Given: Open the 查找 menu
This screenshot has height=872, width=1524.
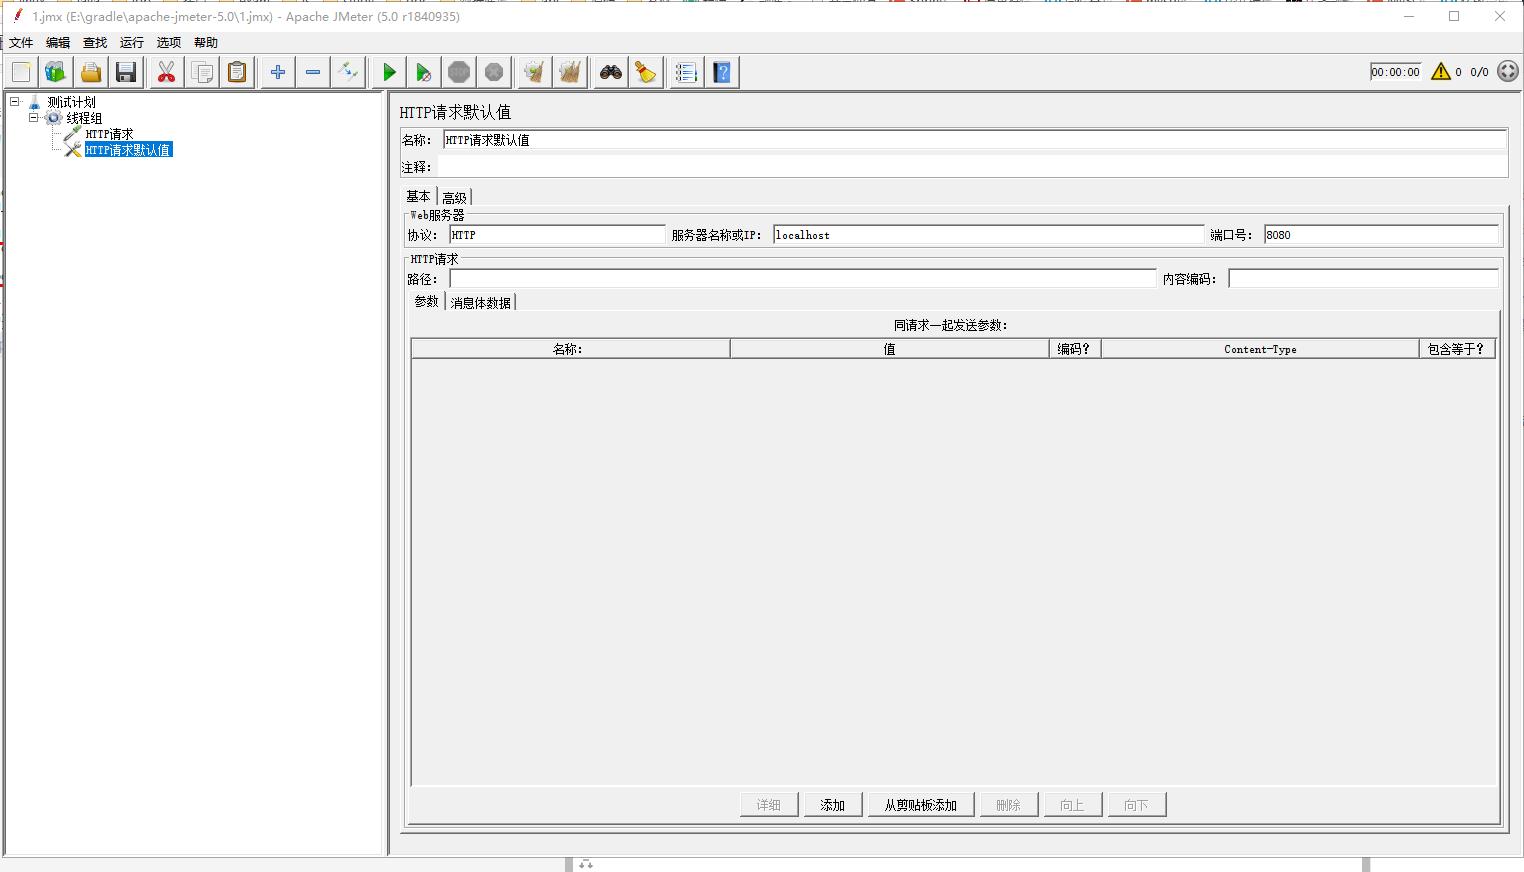Looking at the screenshot, I should 95,42.
